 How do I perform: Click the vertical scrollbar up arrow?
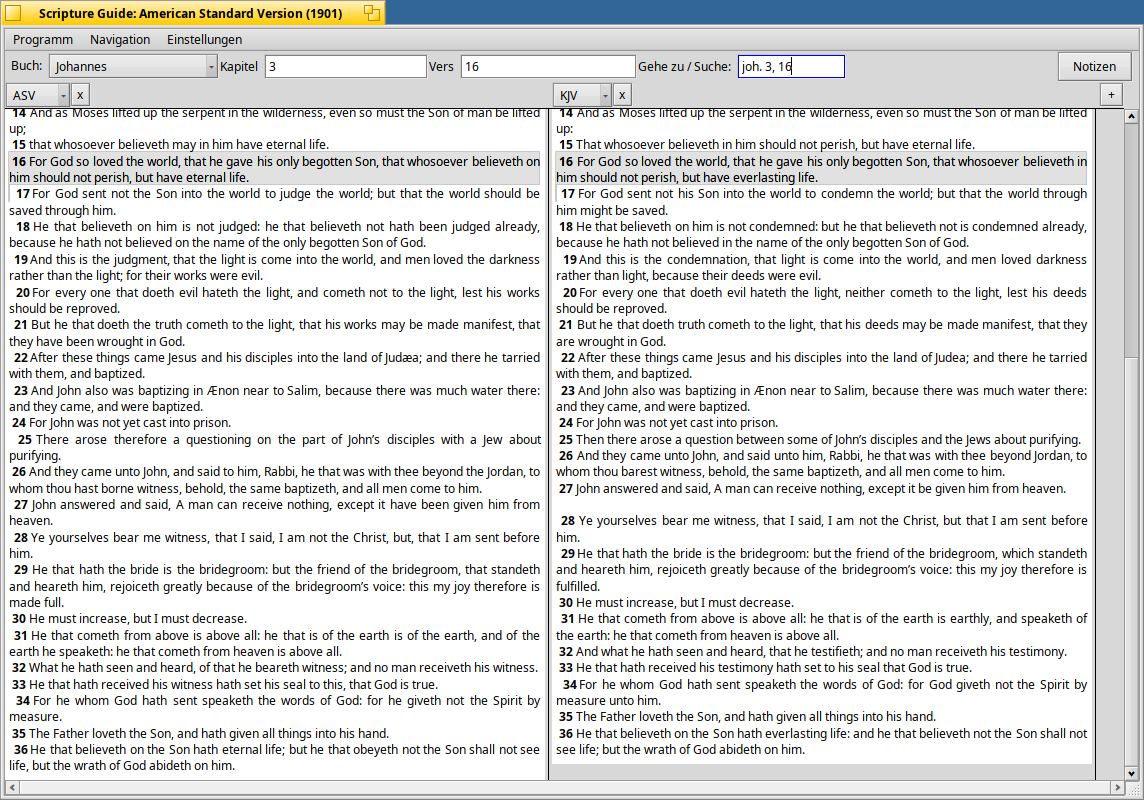point(1131,116)
